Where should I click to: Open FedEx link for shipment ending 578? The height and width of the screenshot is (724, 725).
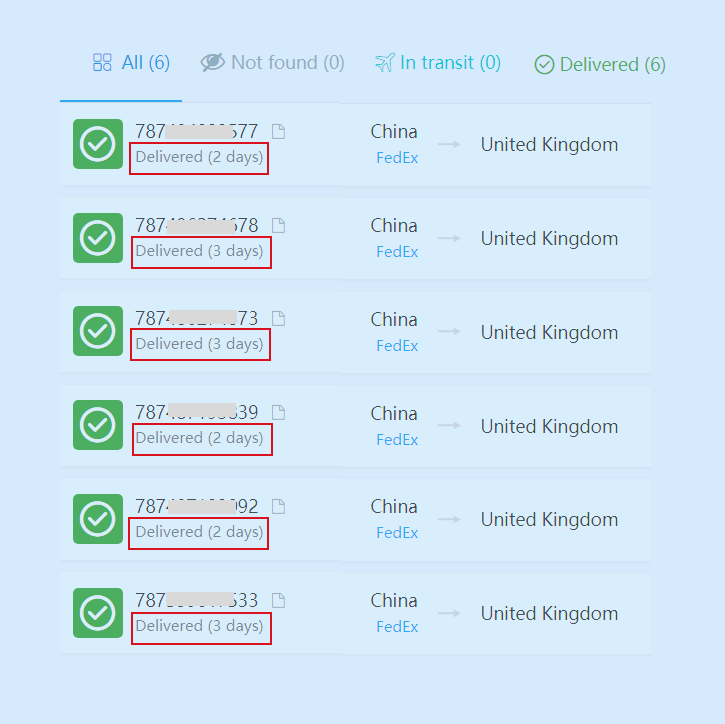pyautogui.click(x=397, y=252)
